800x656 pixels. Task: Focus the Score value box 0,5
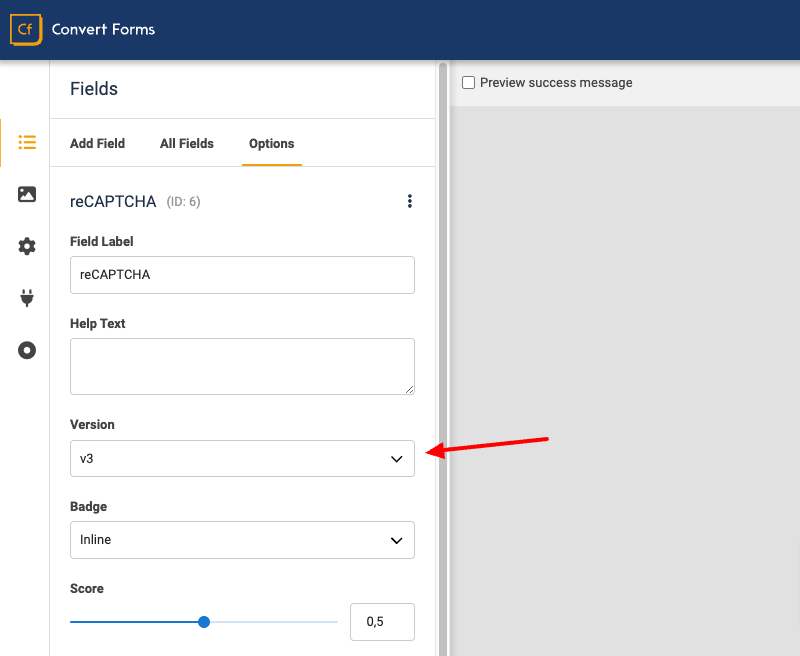382,622
